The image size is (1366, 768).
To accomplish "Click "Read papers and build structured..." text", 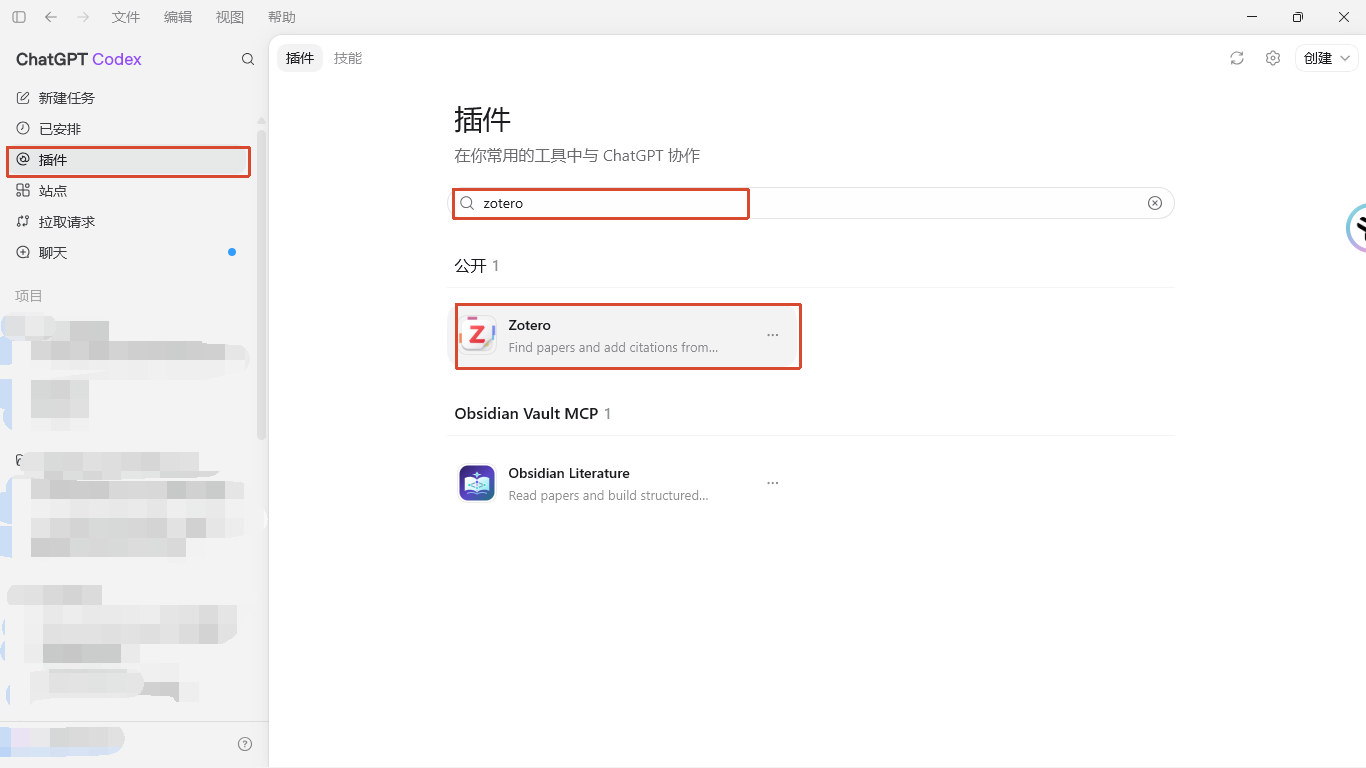I will pyautogui.click(x=608, y=496).
